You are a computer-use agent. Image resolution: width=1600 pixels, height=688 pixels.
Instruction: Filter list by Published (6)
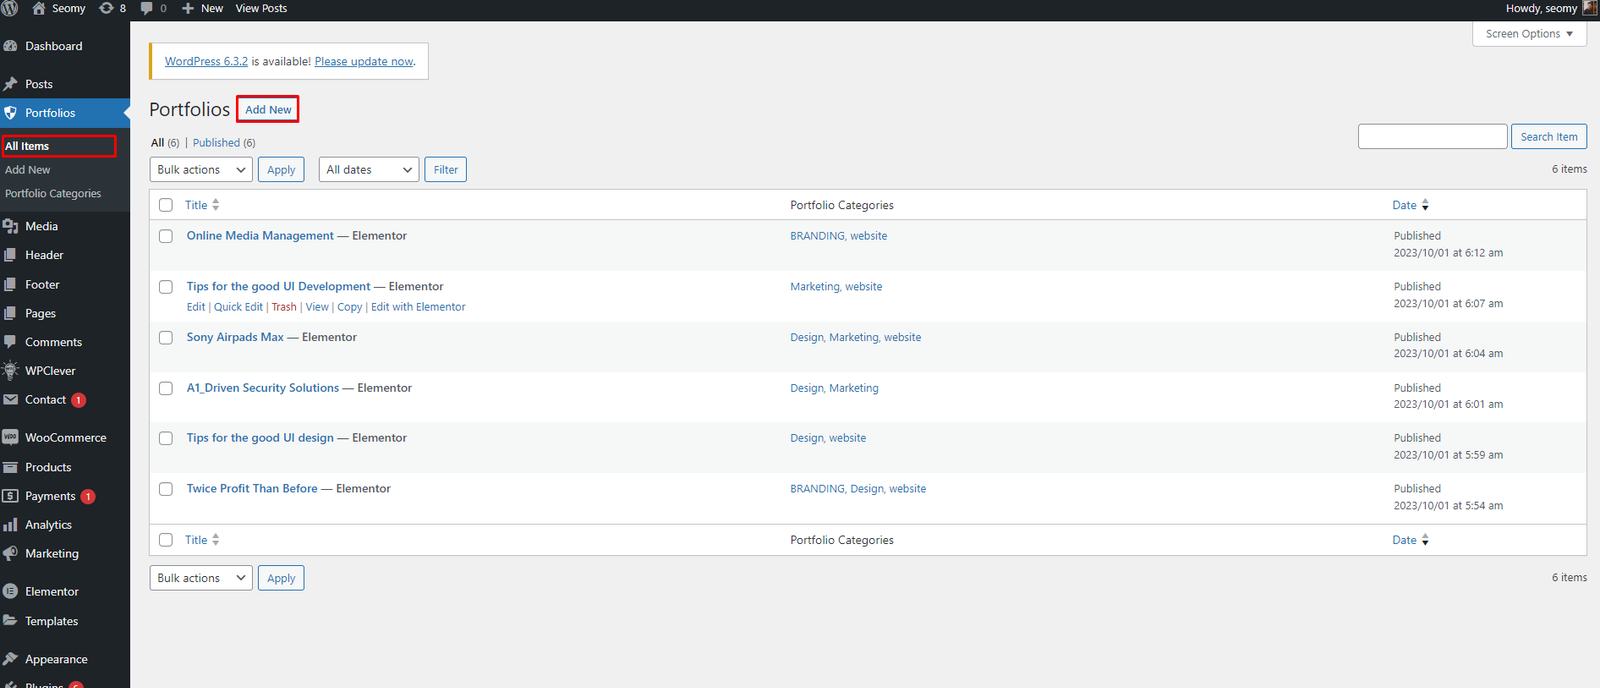tap(224, 143)
